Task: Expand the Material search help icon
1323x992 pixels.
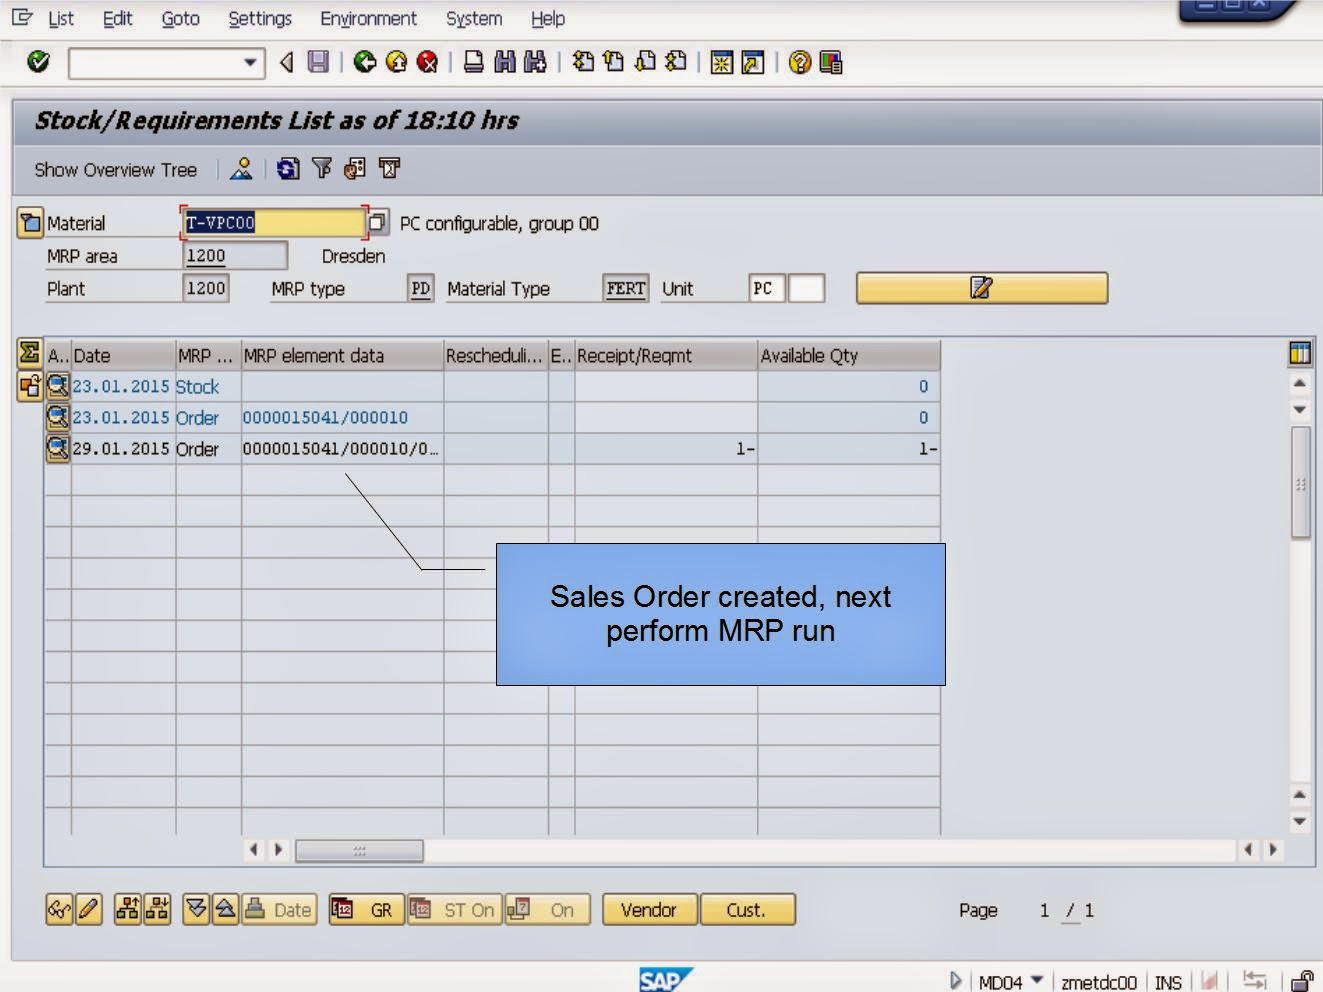Action: 376,223
